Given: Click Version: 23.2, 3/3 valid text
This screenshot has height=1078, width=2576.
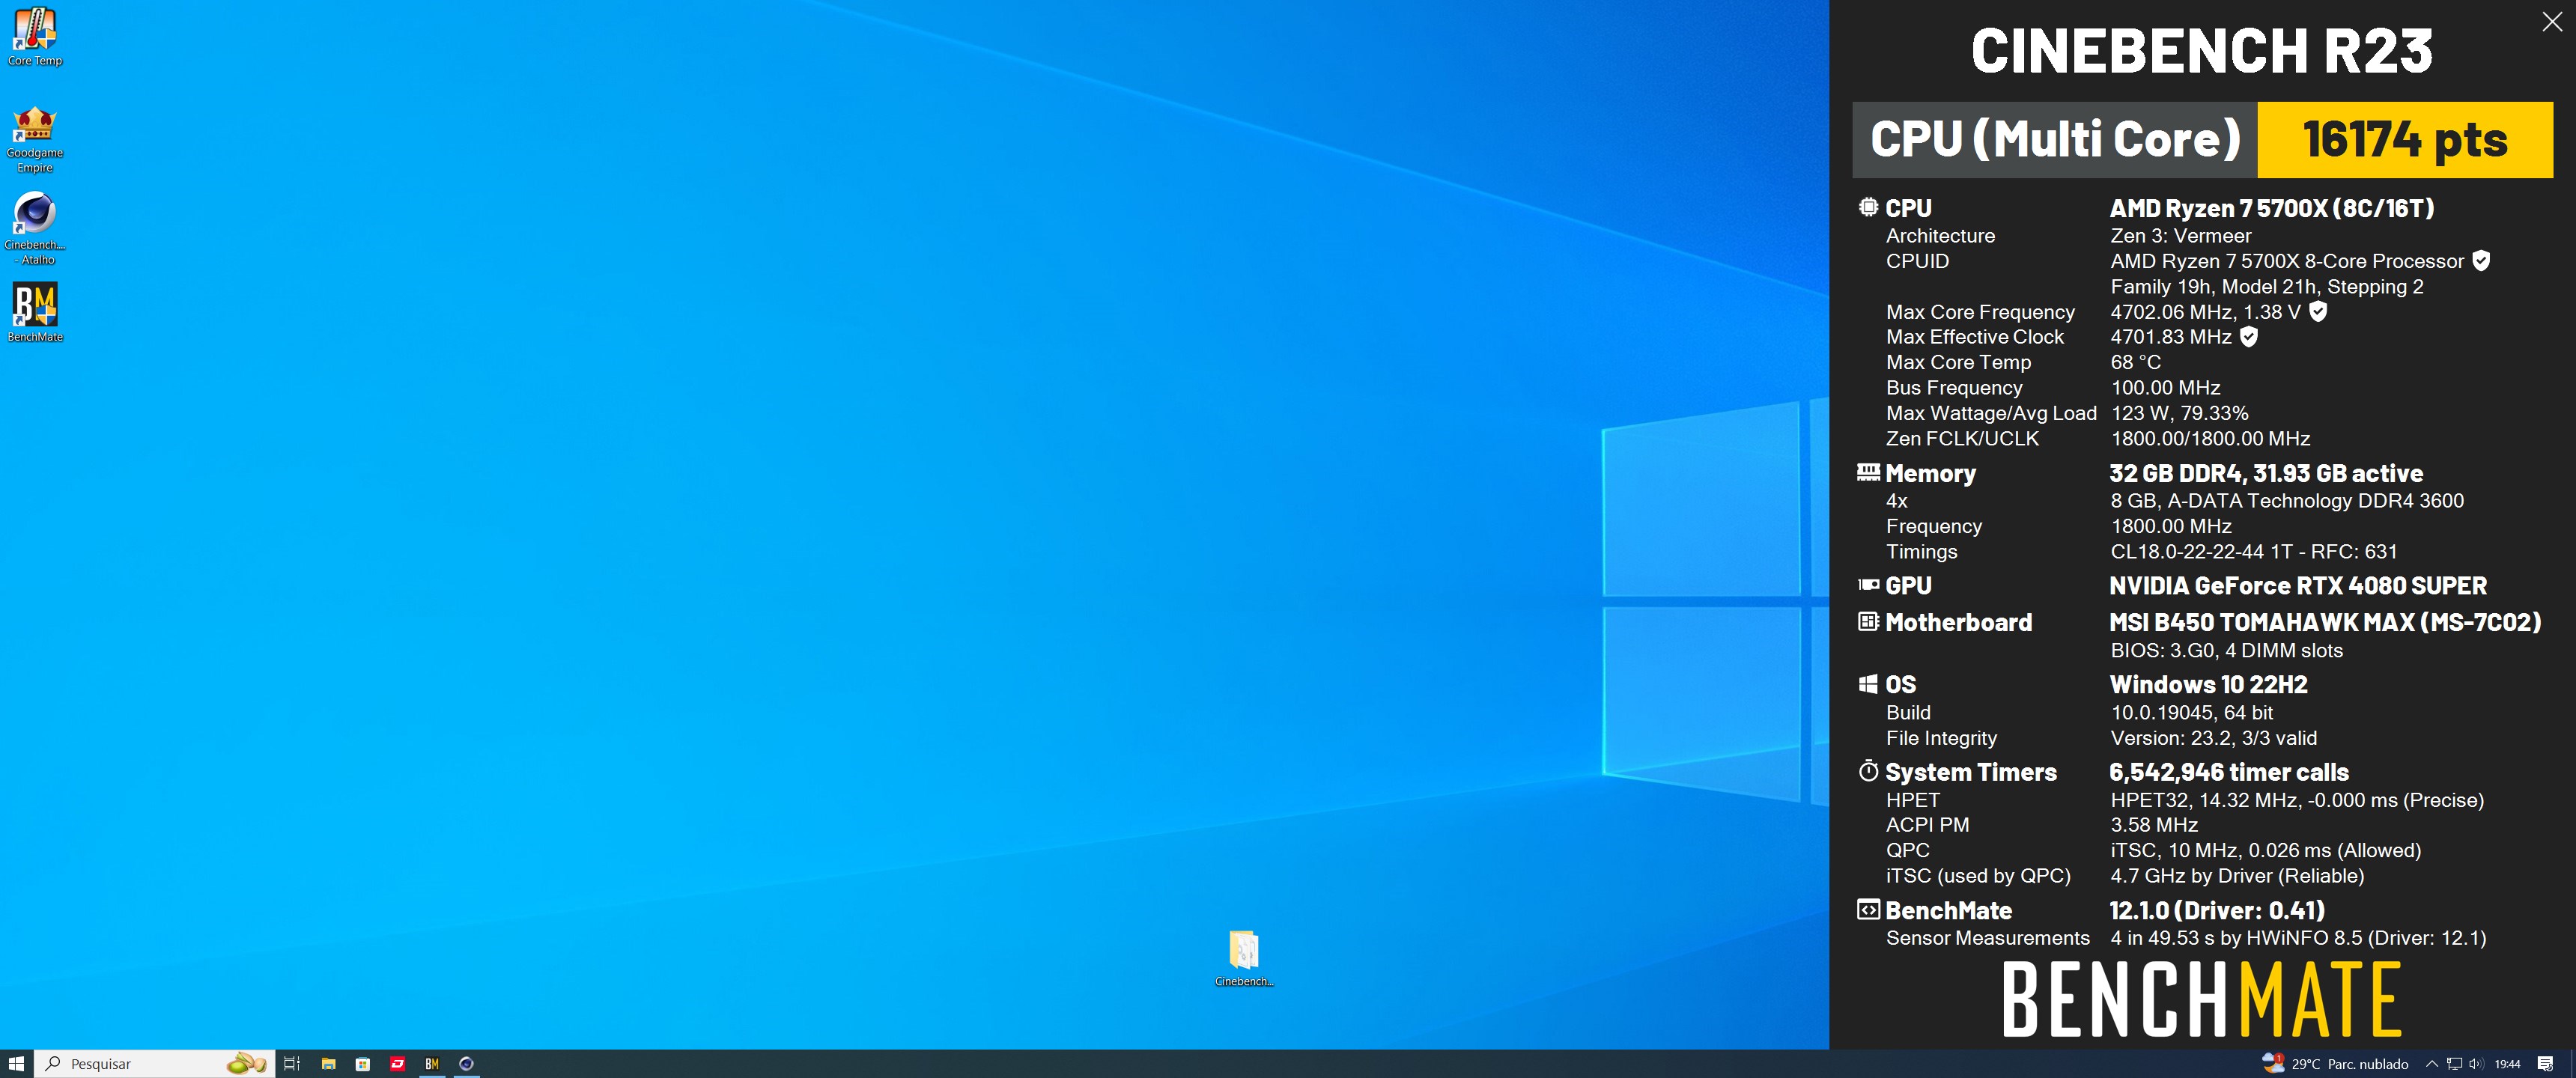Looking at the screenshot, I should pos(2214,738).
